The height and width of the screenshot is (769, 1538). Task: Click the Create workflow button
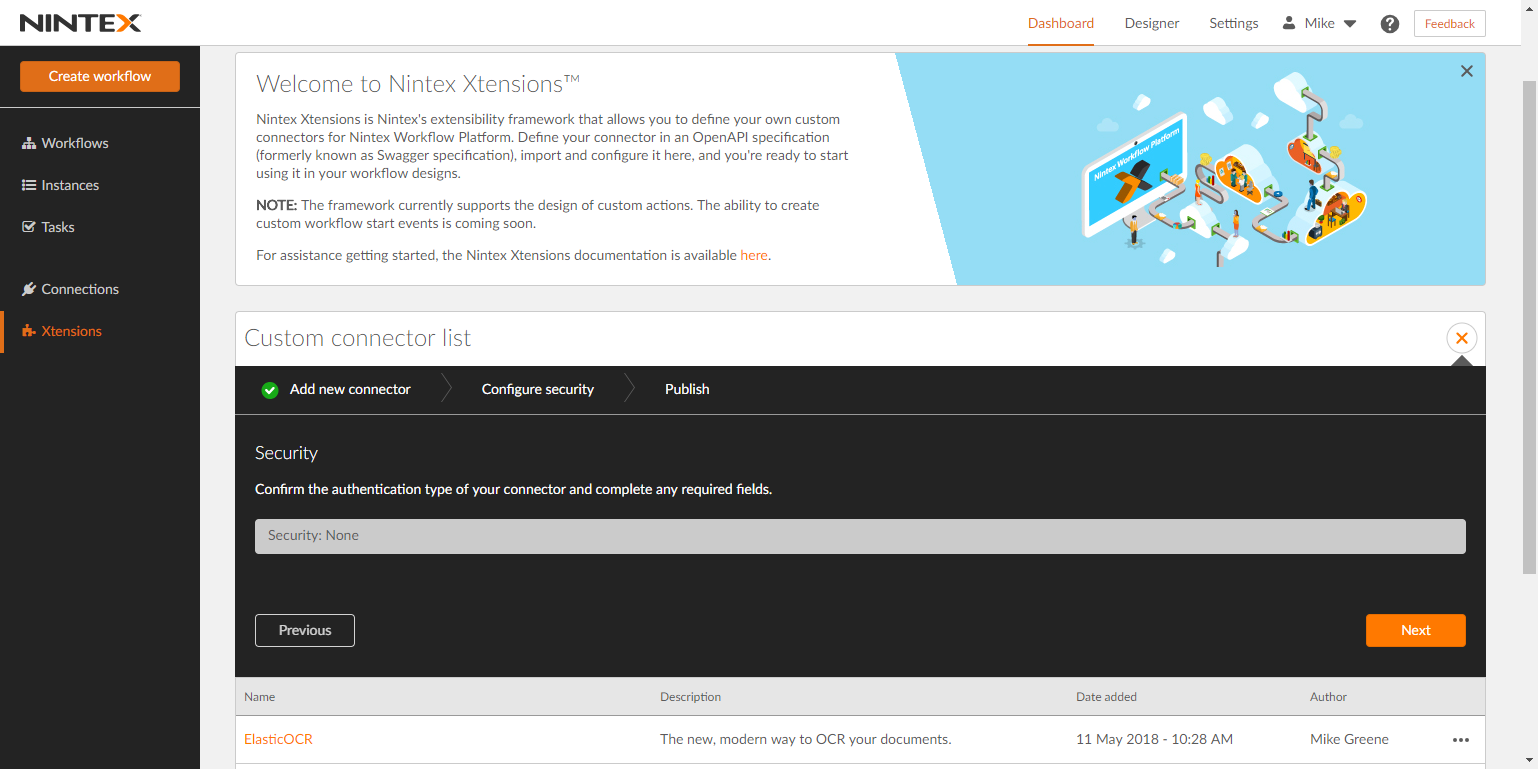click(100, 76)
